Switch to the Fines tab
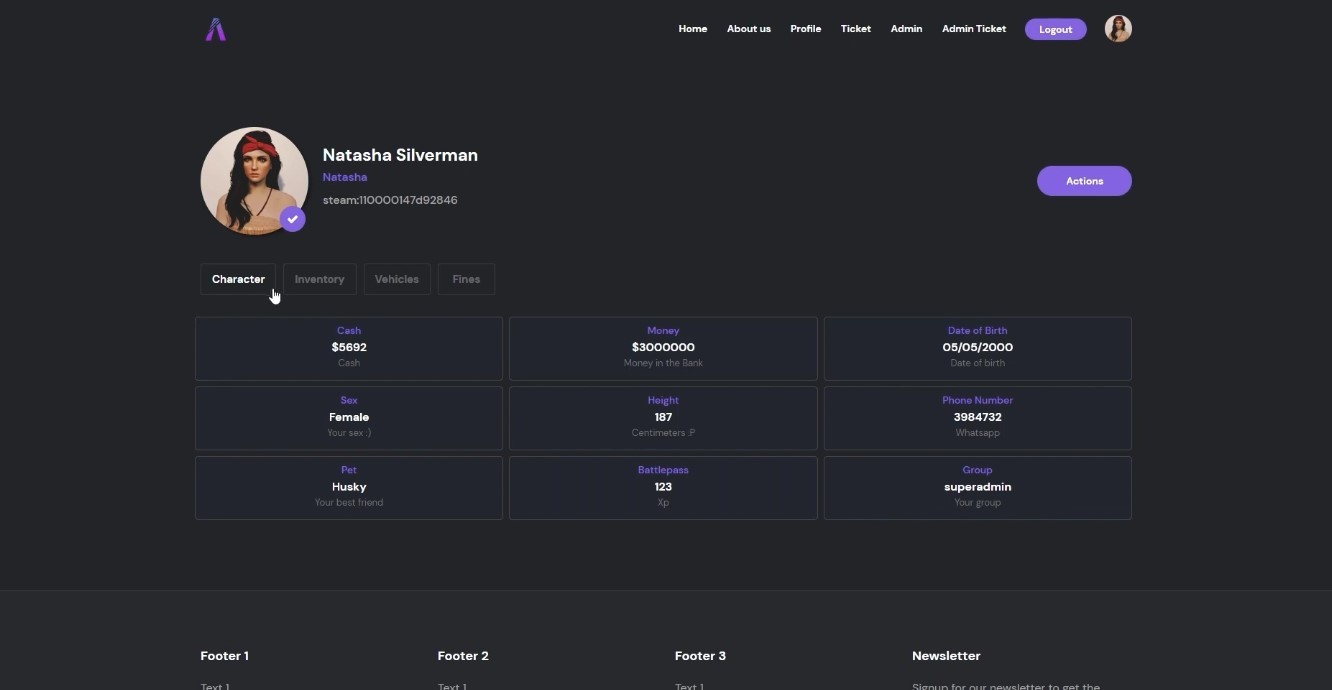Image resolution: width=1332 pixels, height=690 pixels. (x=466, y=279)
